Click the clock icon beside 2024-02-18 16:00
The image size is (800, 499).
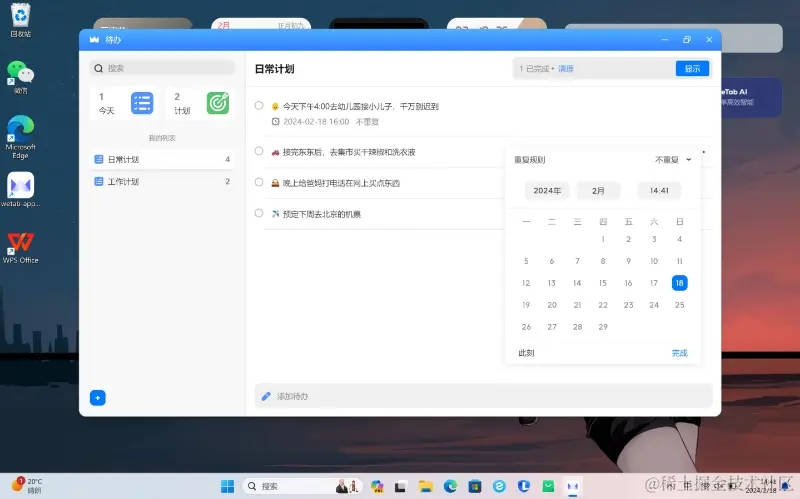point(276,121)
